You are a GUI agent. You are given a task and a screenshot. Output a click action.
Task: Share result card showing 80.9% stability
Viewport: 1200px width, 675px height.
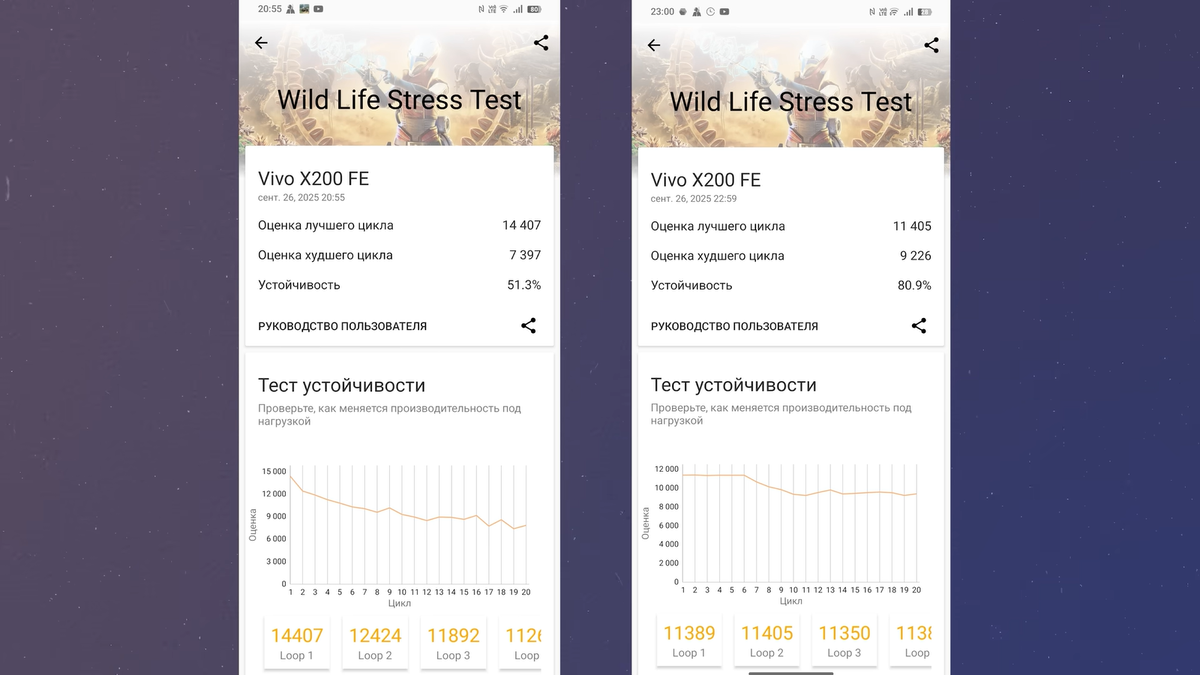pos(919,325)
